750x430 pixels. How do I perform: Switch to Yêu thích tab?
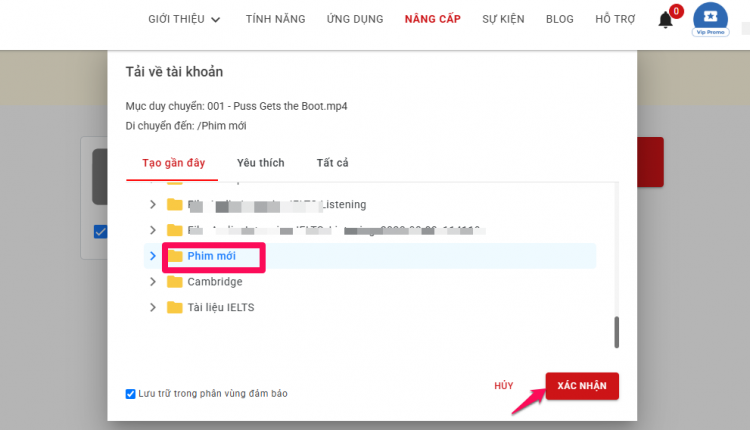pos(261,163)
